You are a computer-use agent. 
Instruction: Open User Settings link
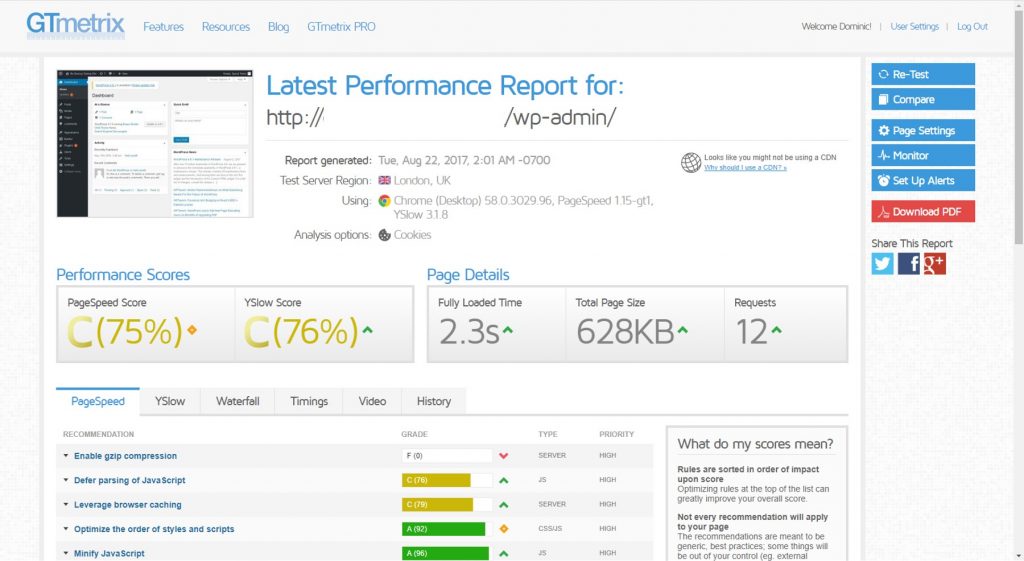pyautogui.click(x=914, y=27)
